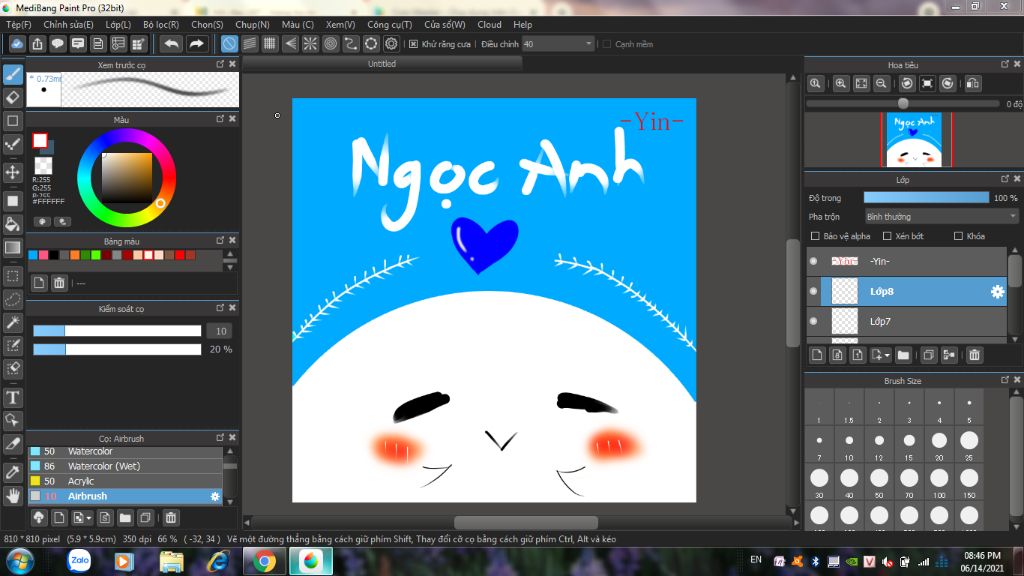Click the cloud save icon in toolbar
The width and height of the screenshot is (1024, 576).
click(17, 44)
